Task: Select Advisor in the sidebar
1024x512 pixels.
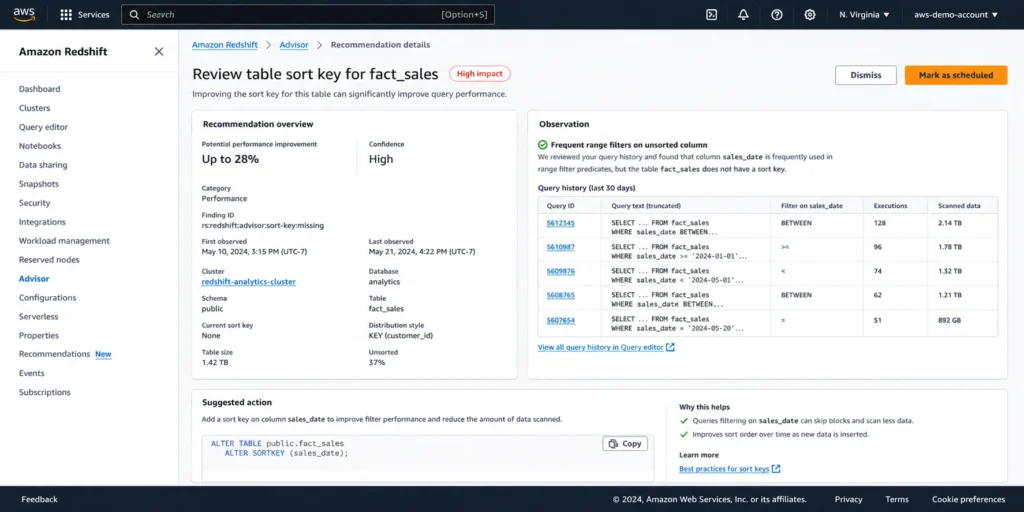Action: (34, 278)
